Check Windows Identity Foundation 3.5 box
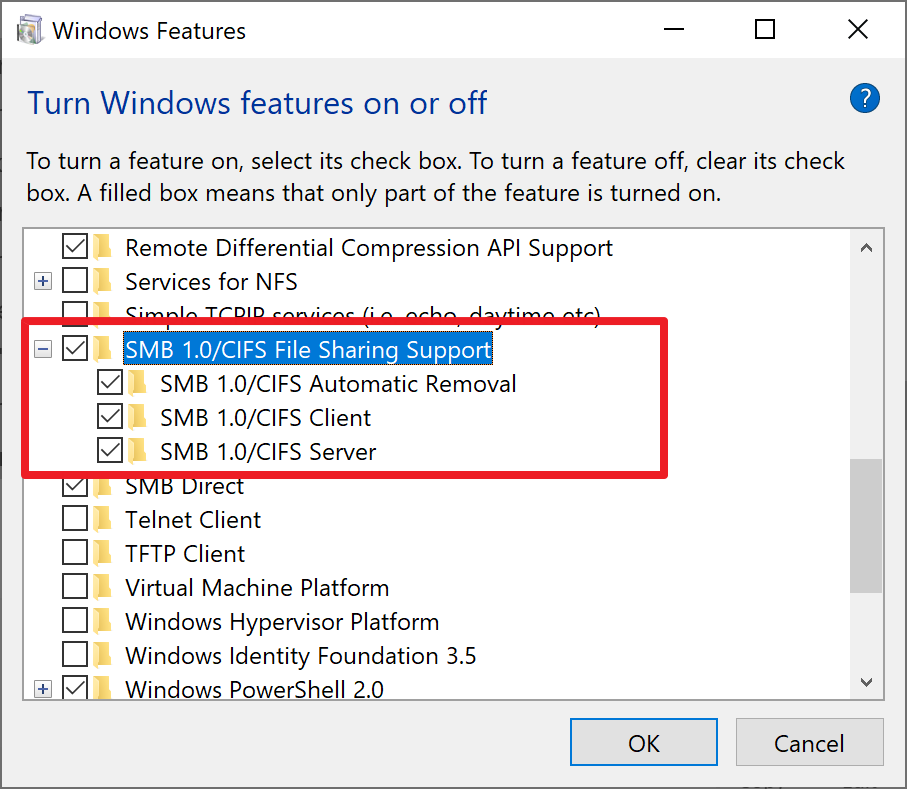907x789 pixels. coord(75,655)
